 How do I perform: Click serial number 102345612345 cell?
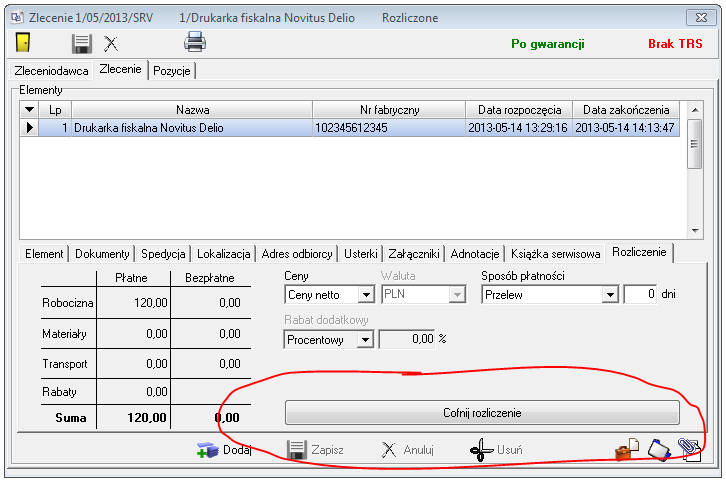coord(389,128)
